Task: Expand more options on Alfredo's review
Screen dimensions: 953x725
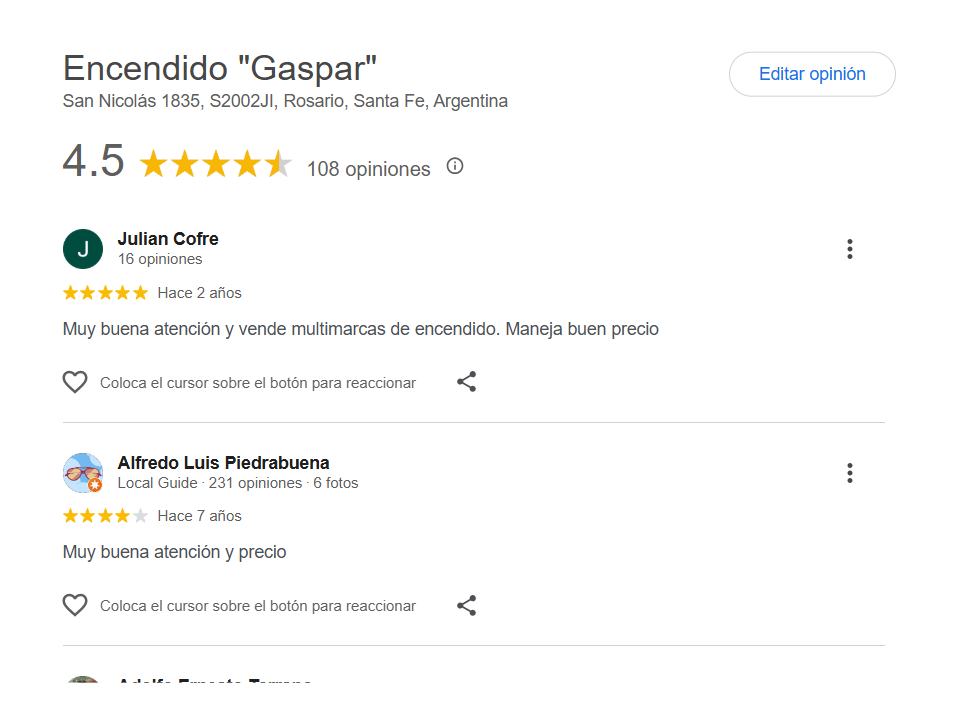Action: click(x=849, y=473)
